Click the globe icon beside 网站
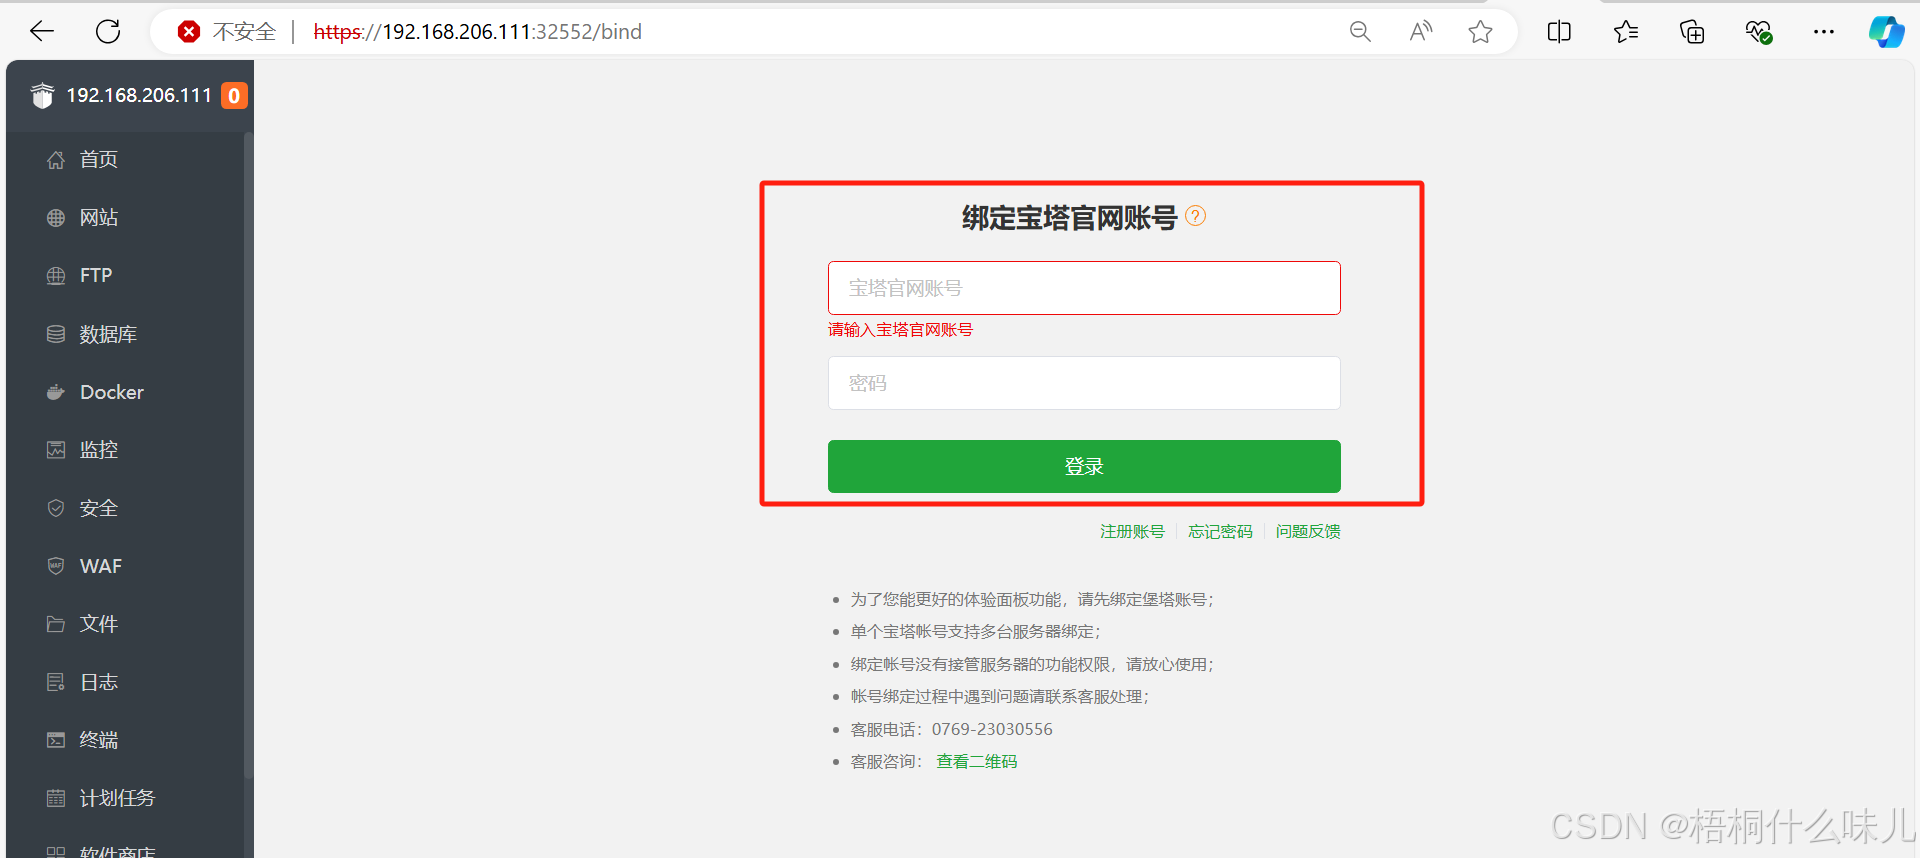1920x858 pixels. tap(56, 218)
